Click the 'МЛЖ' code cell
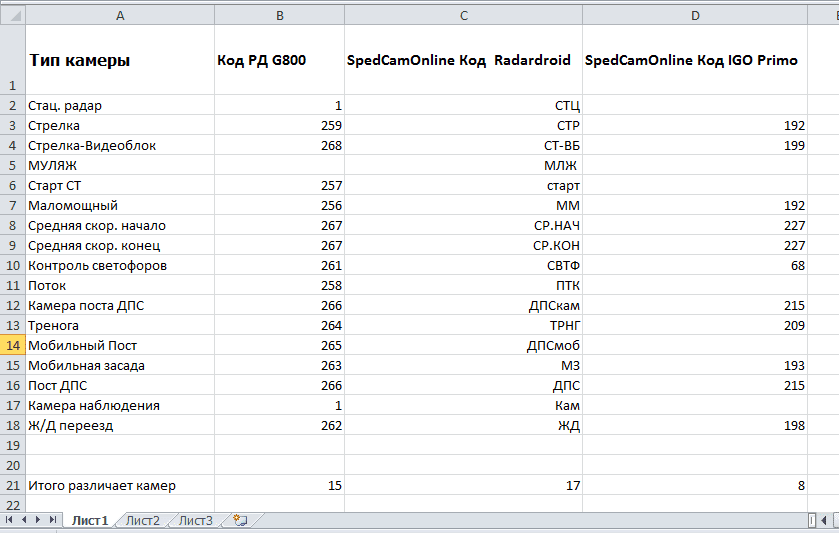 coord(463,165)
